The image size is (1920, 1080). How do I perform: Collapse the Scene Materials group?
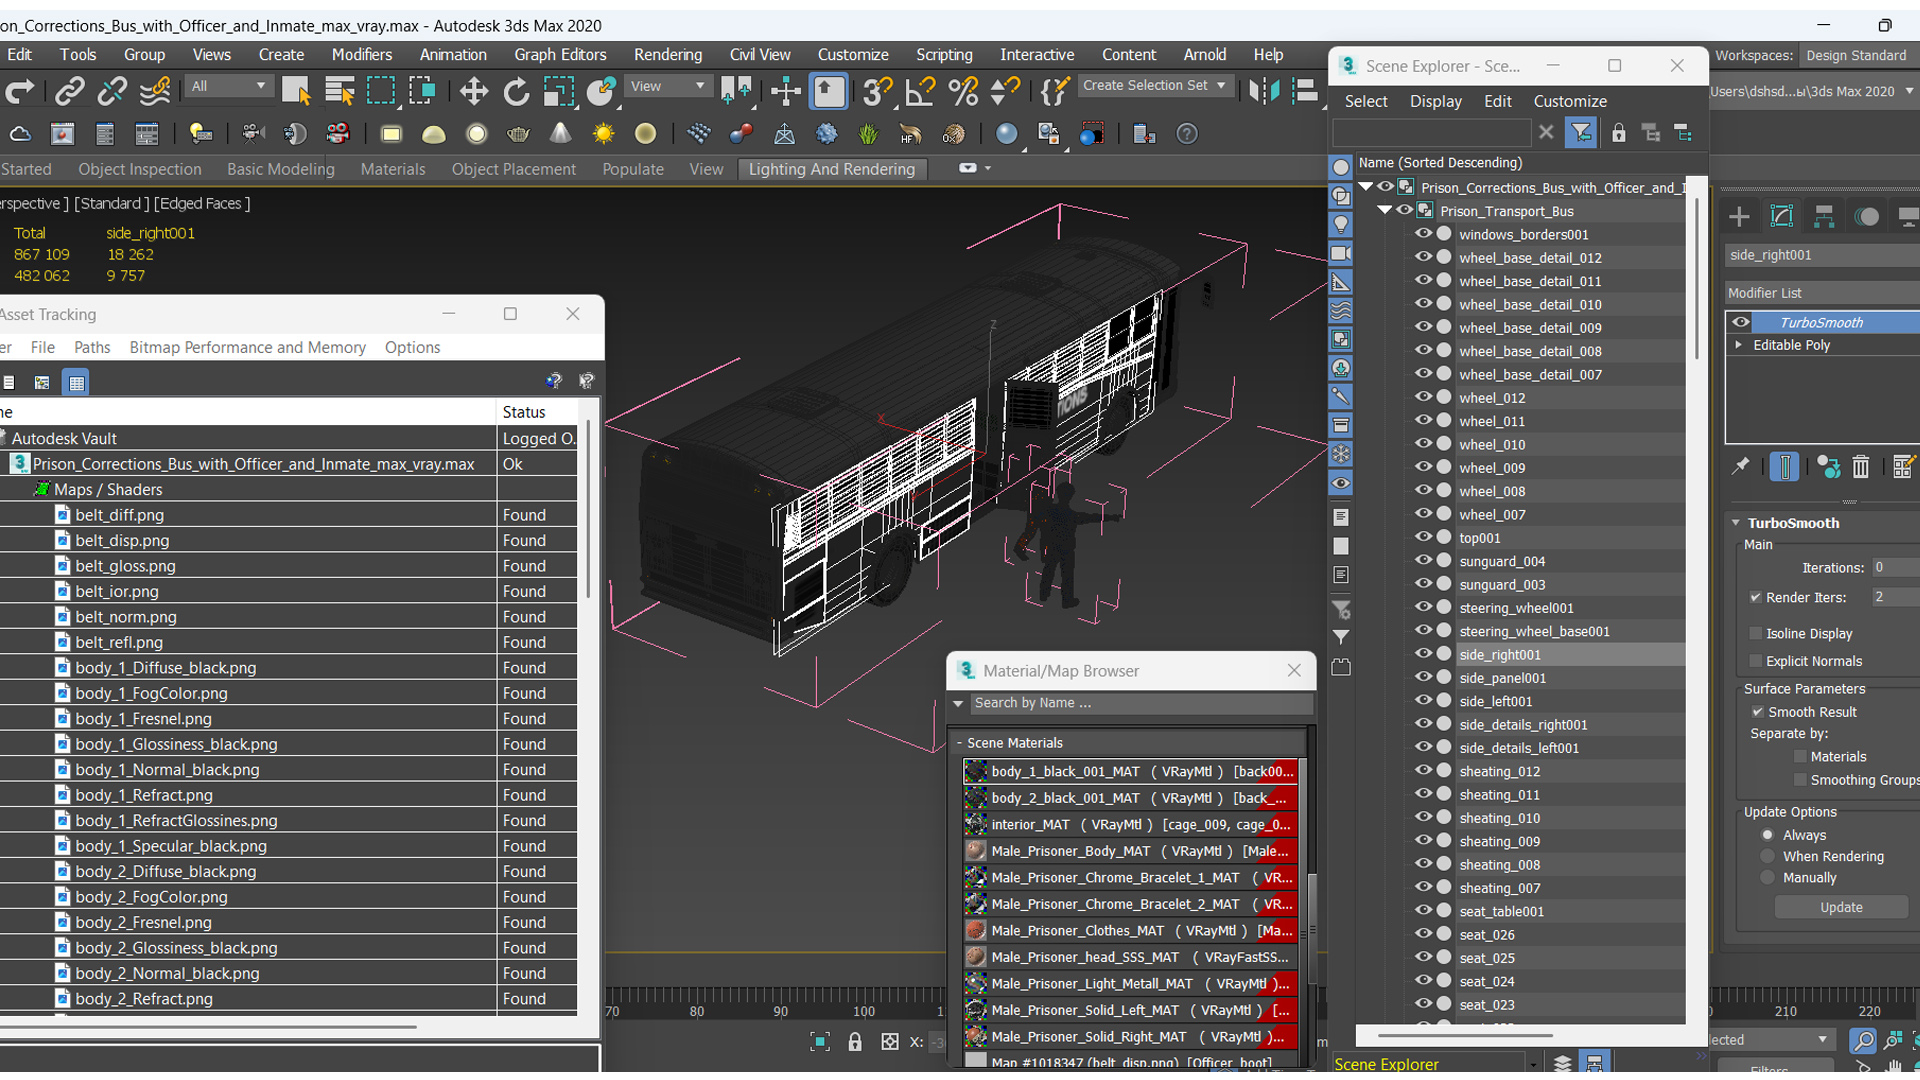[959, 743]
